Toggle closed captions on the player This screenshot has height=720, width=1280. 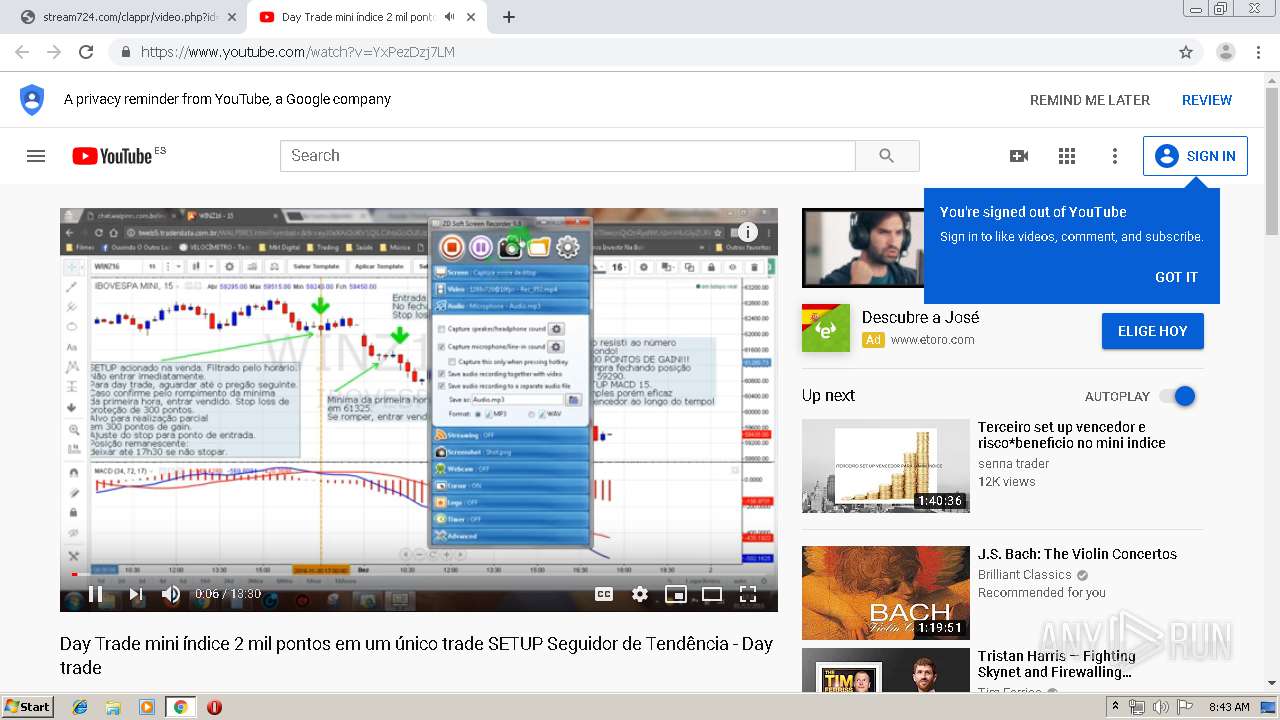(604, 594)
